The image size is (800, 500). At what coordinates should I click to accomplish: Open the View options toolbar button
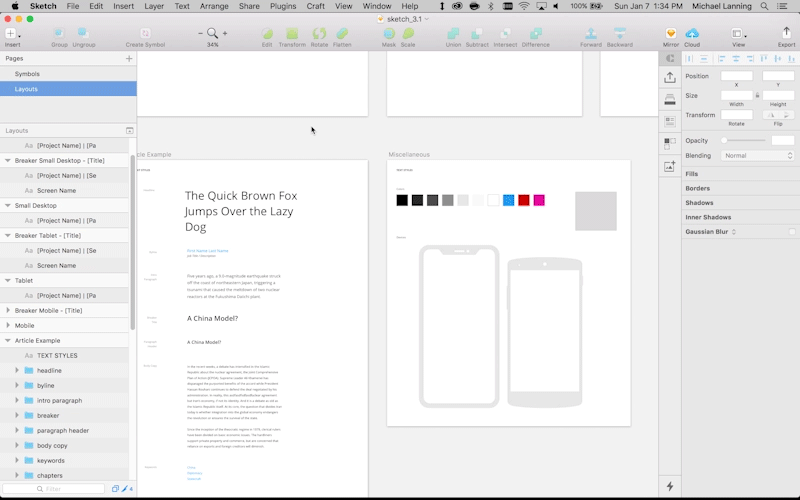pyautogui.click(x=738, y=34)
